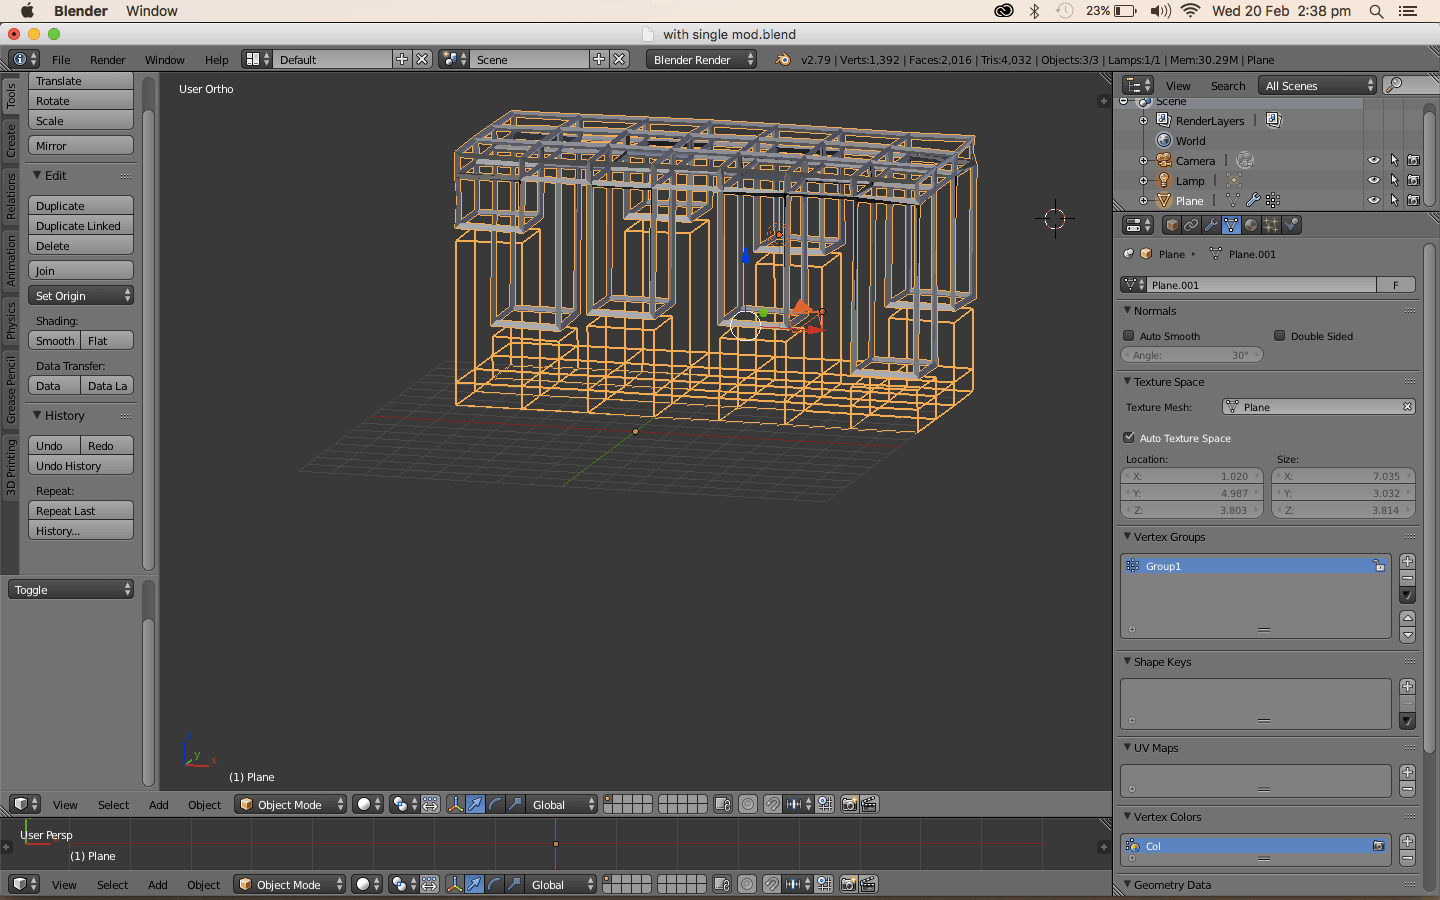This screenshot has width=1440, height=900.
Task: Uncheck Auto Texture Space
Action: 1129,437
